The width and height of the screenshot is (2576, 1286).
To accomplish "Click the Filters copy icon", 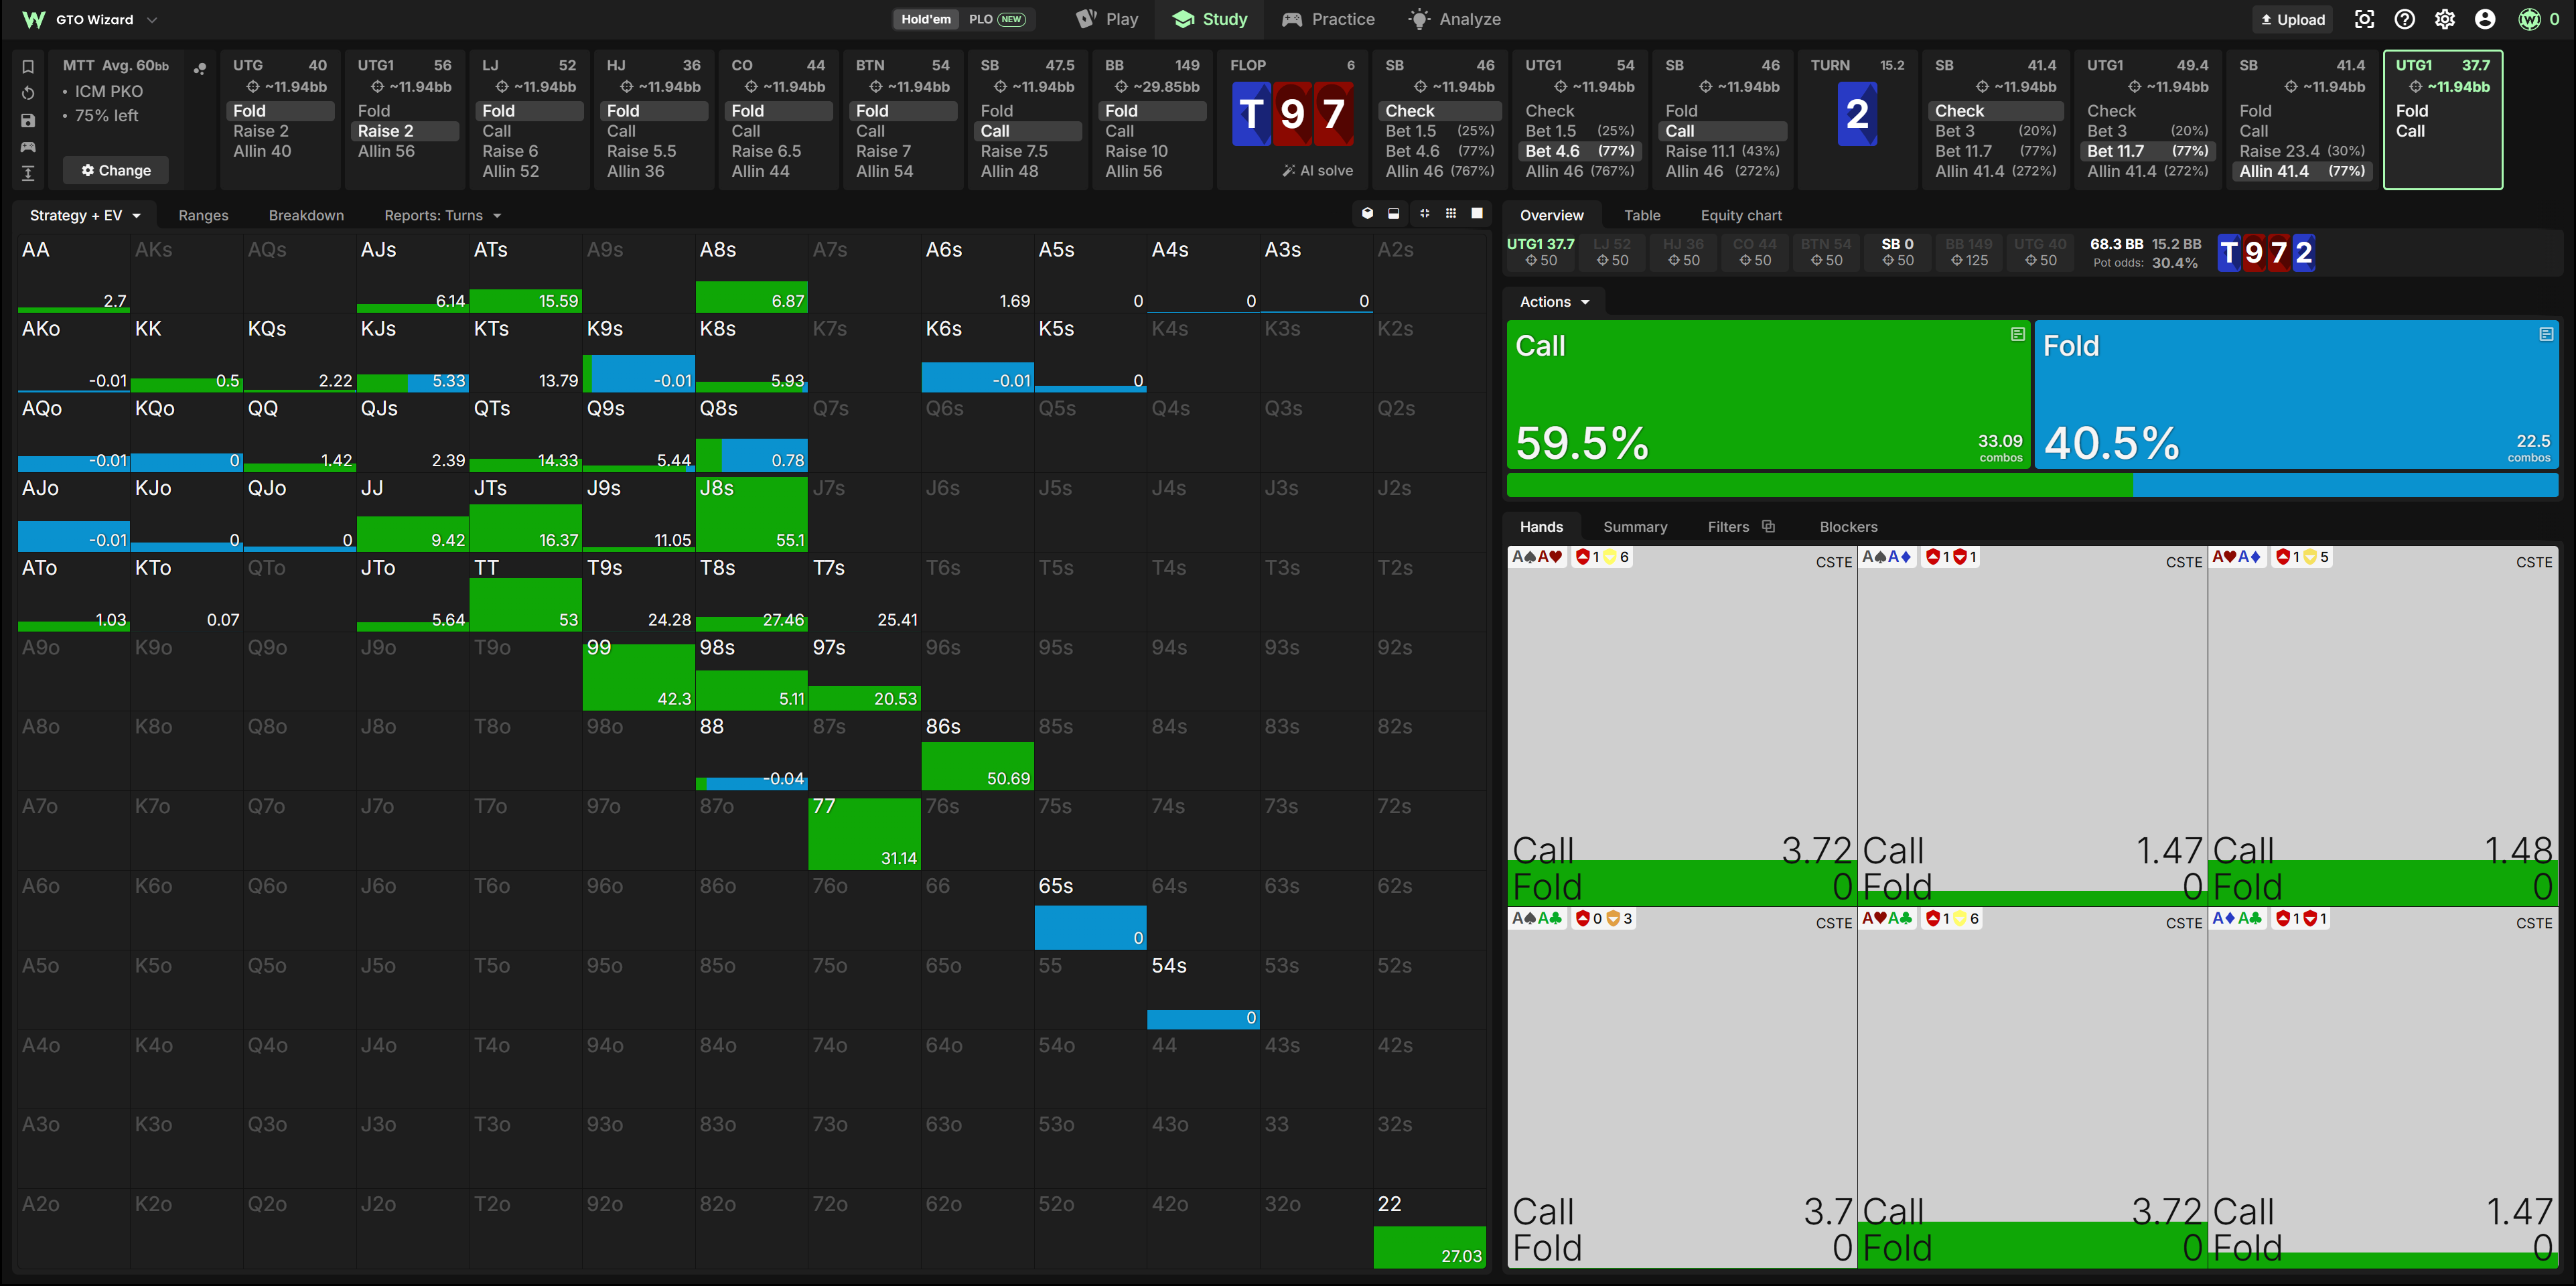I will click(1768, 526).
